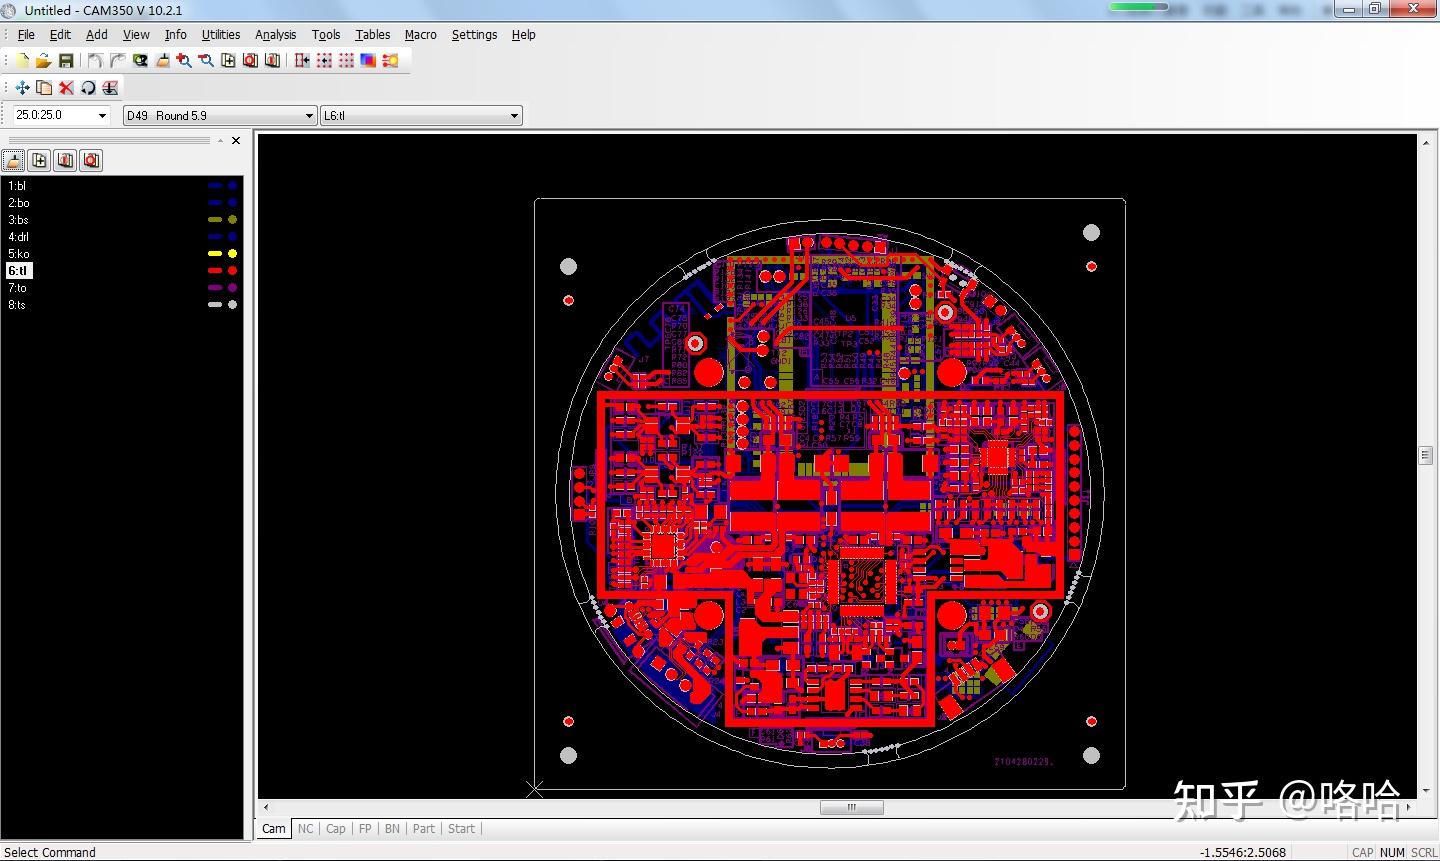Image resolution: width=1440 pixels, height=861 pixels.
Task: Close the layer panel with X button
Action: [236, 141]
